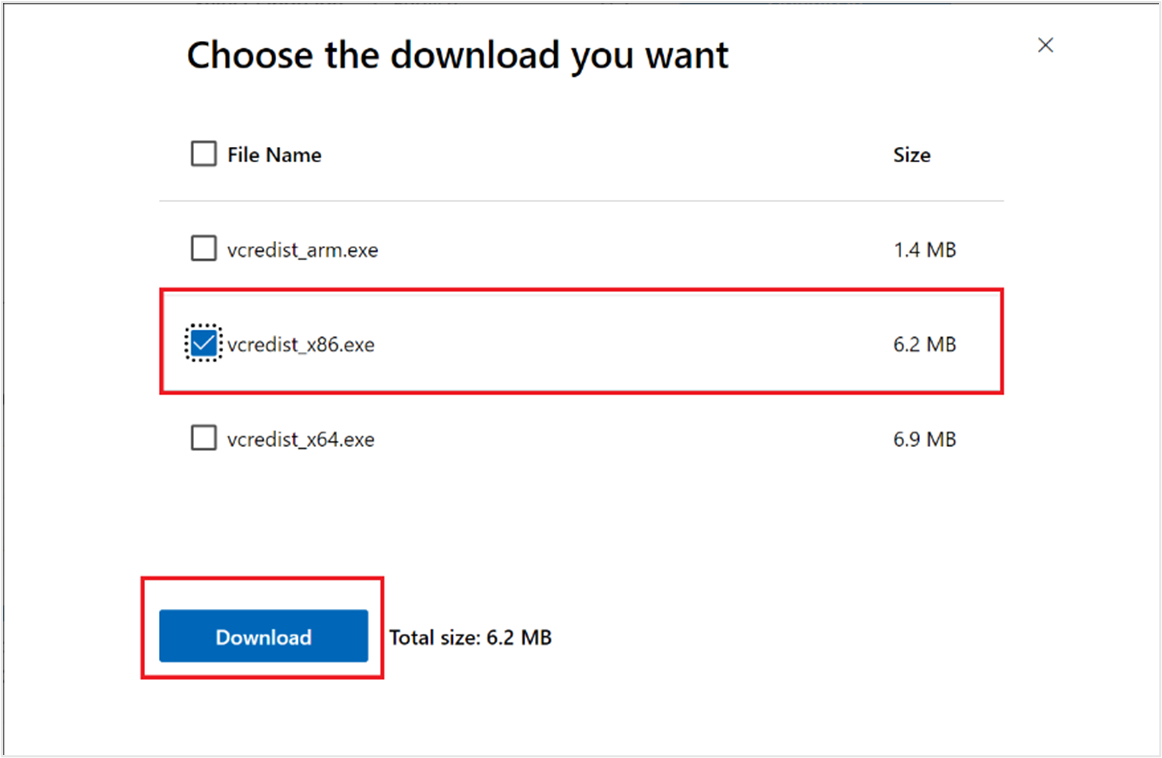
Task: Toggle the select-all File Name checkbox
Action: coord(204,153)
